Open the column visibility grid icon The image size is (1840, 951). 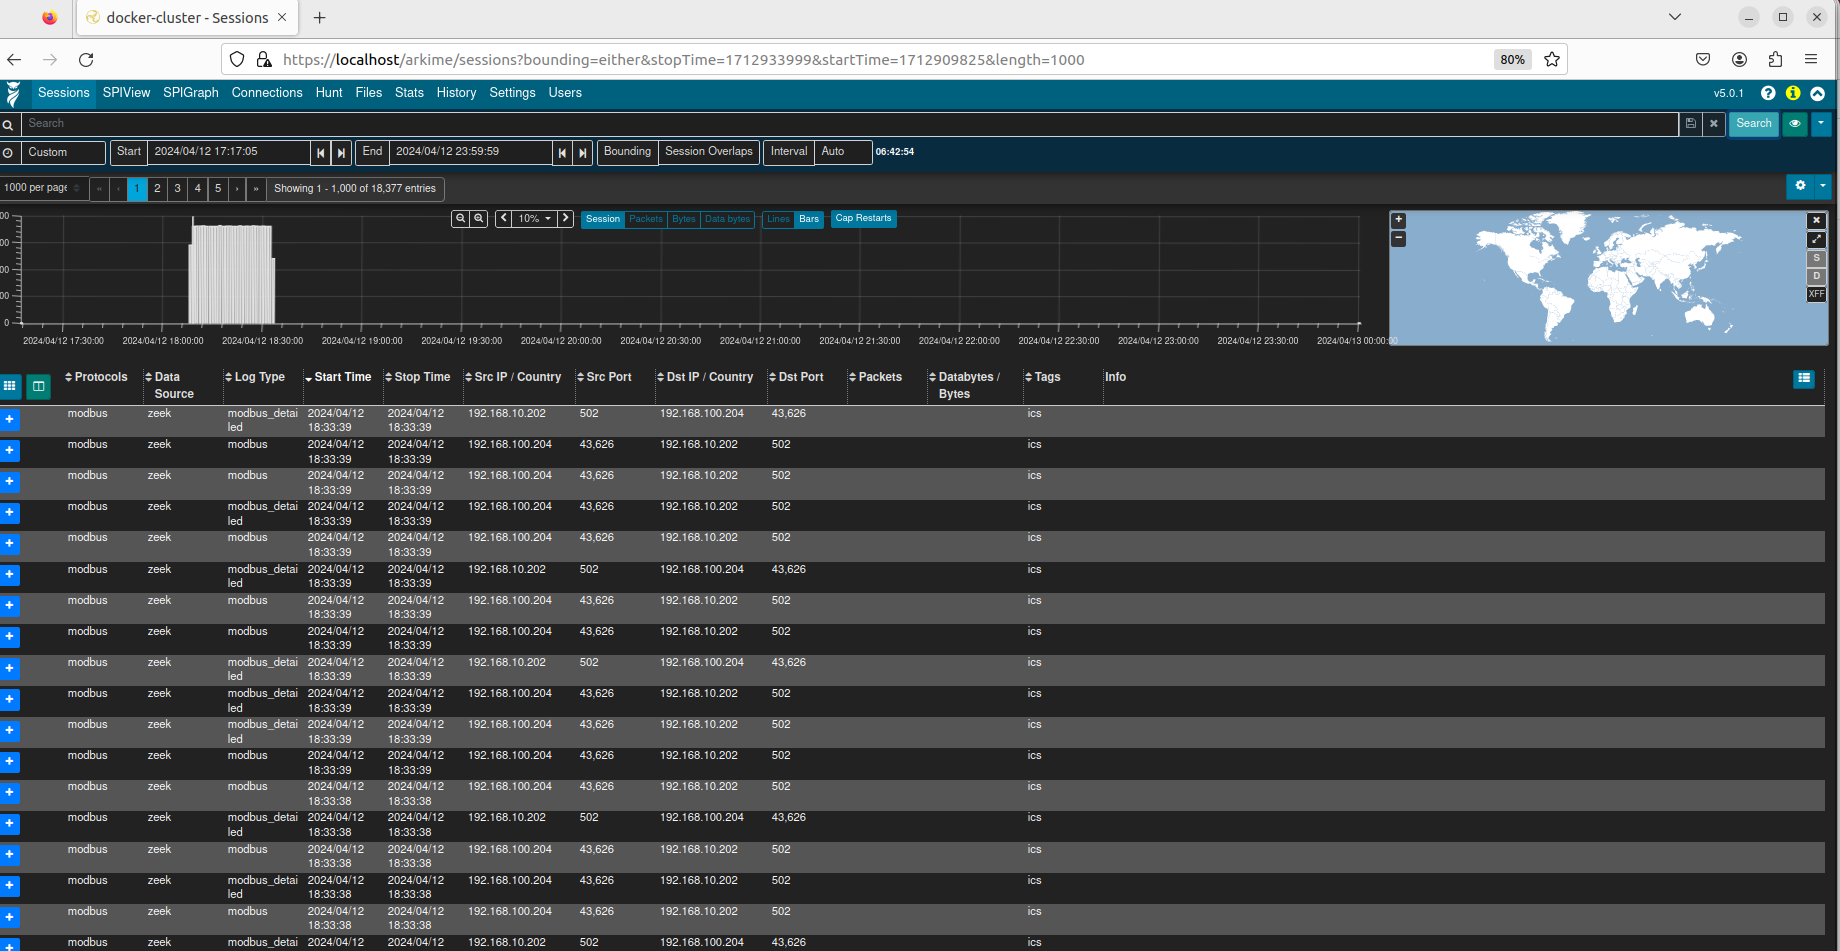click(x=10, y=386)
